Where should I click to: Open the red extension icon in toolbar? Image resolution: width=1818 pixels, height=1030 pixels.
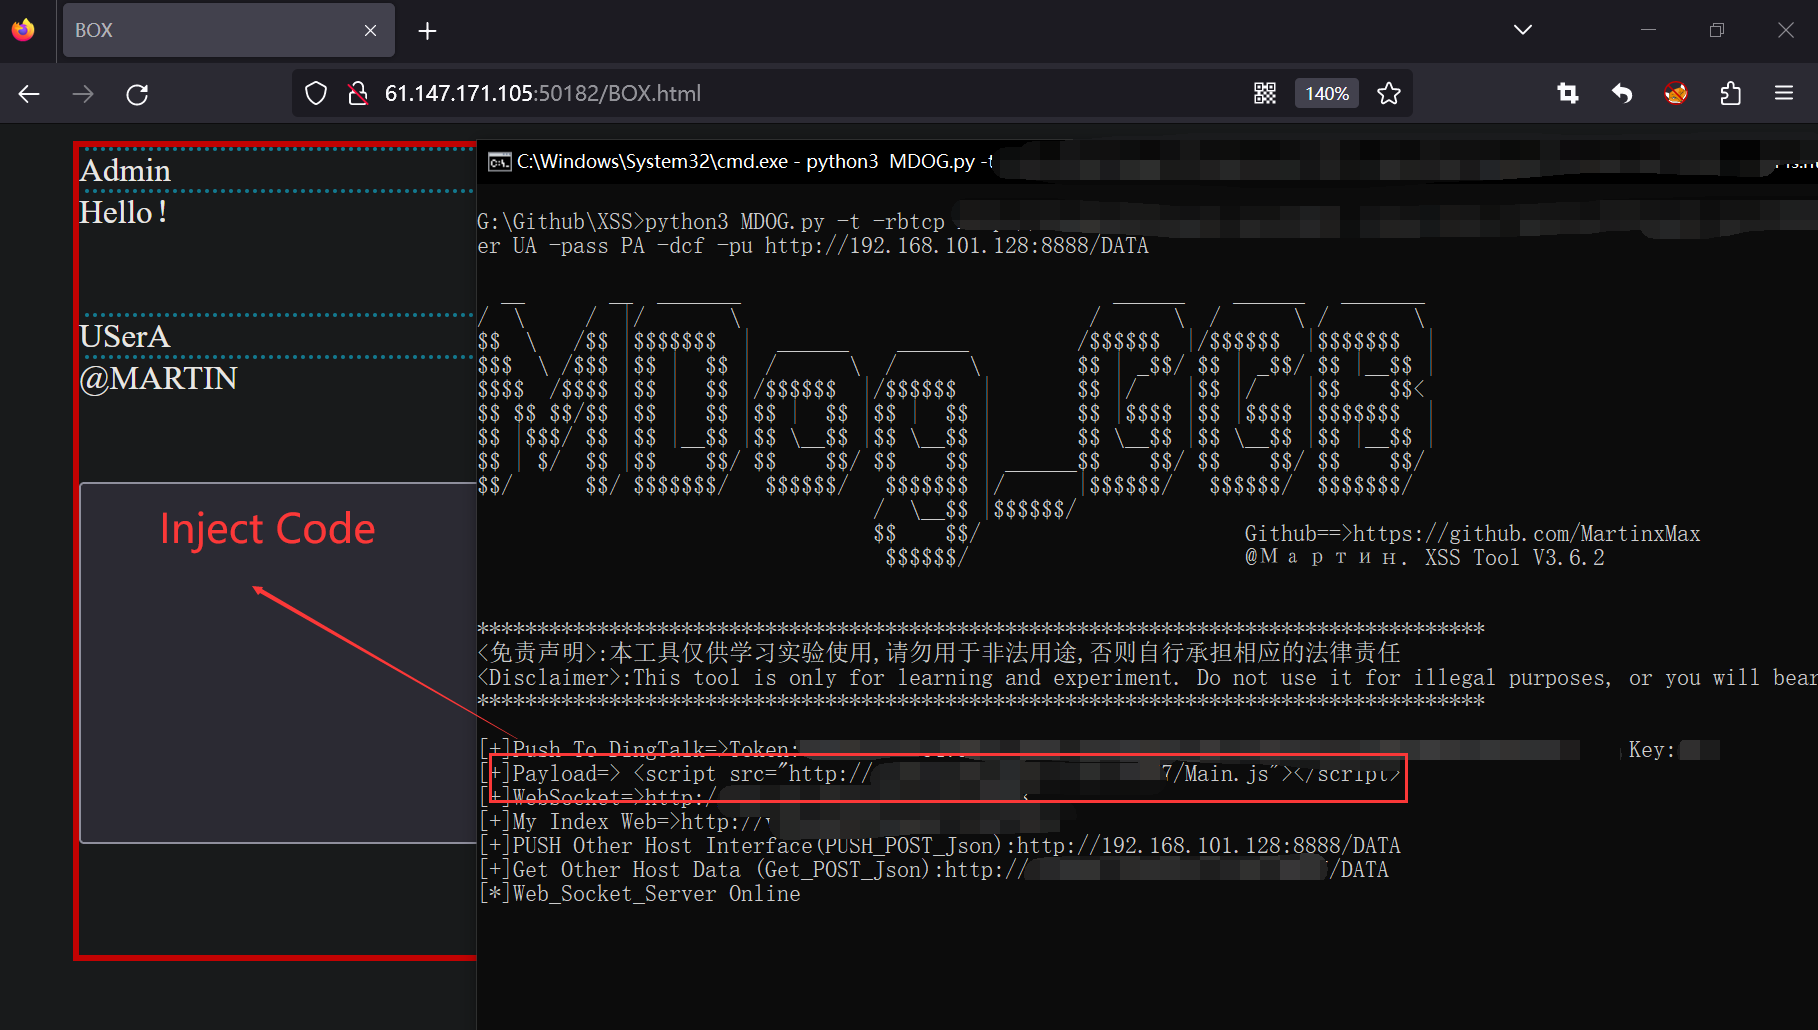pos(1676,93)
